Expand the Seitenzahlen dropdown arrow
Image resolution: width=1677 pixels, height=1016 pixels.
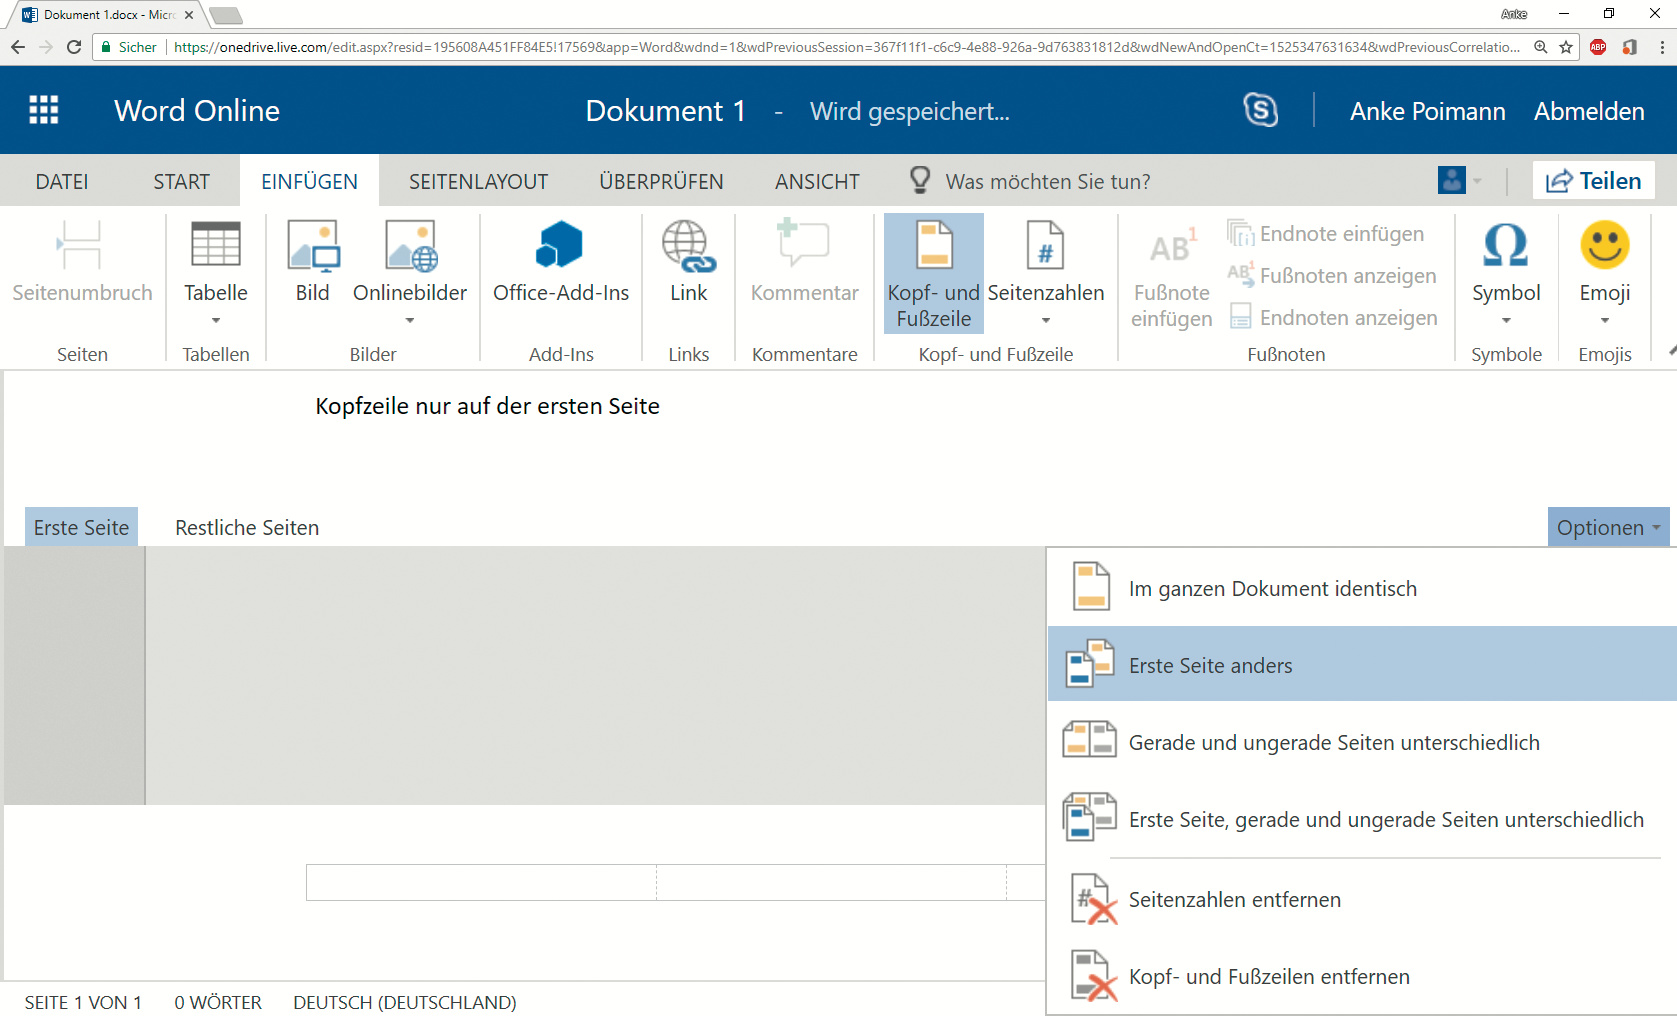click(1046, 321)
